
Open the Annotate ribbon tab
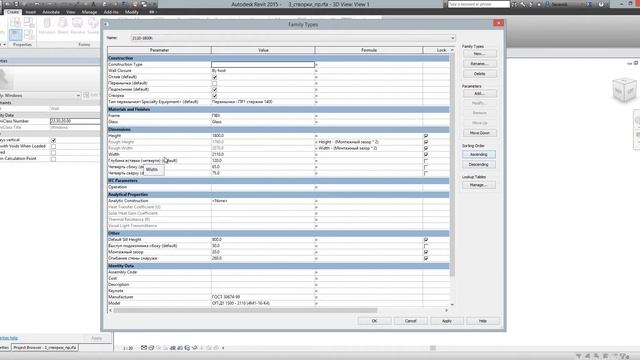tap(51, 12)
